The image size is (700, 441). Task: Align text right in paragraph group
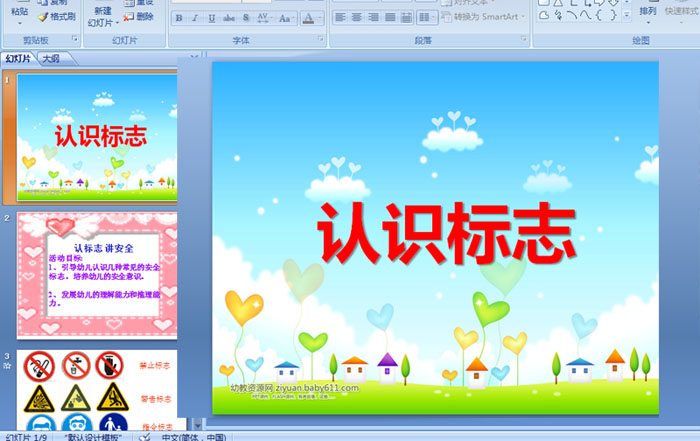374,18
